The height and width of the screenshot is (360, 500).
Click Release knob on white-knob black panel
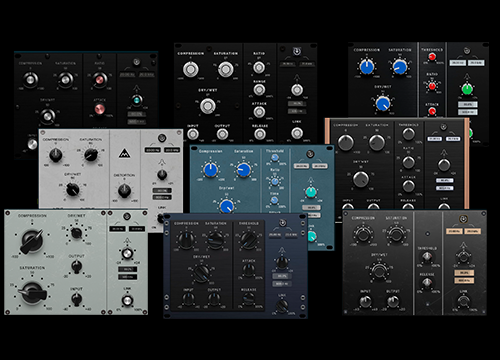point(260,134)
